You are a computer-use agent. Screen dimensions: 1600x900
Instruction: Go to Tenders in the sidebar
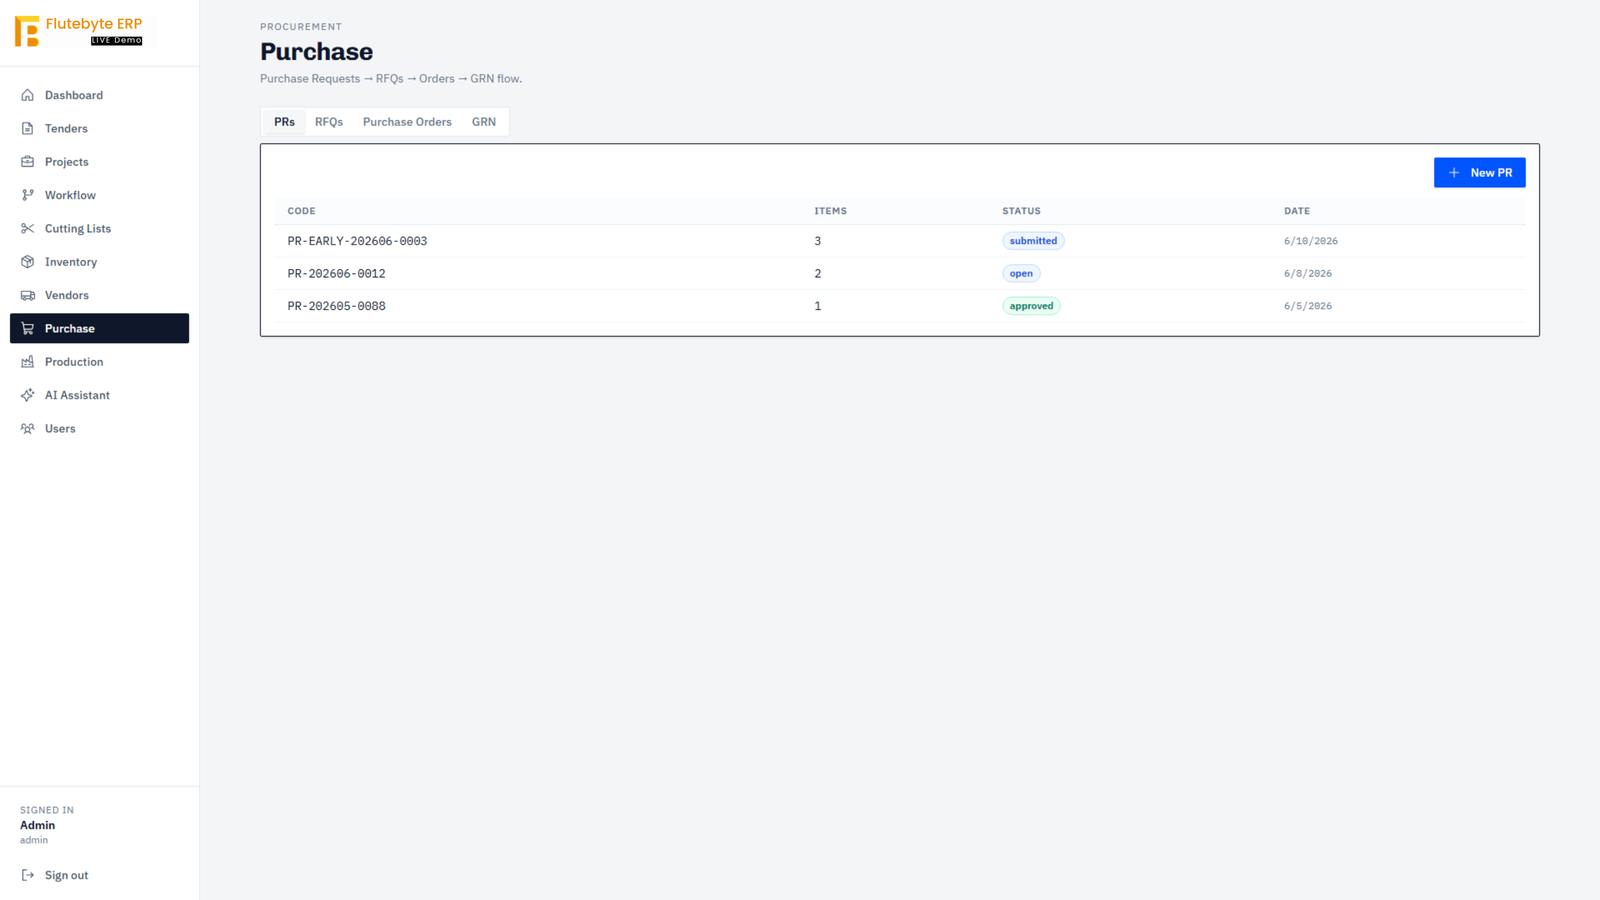coord(99,128)
